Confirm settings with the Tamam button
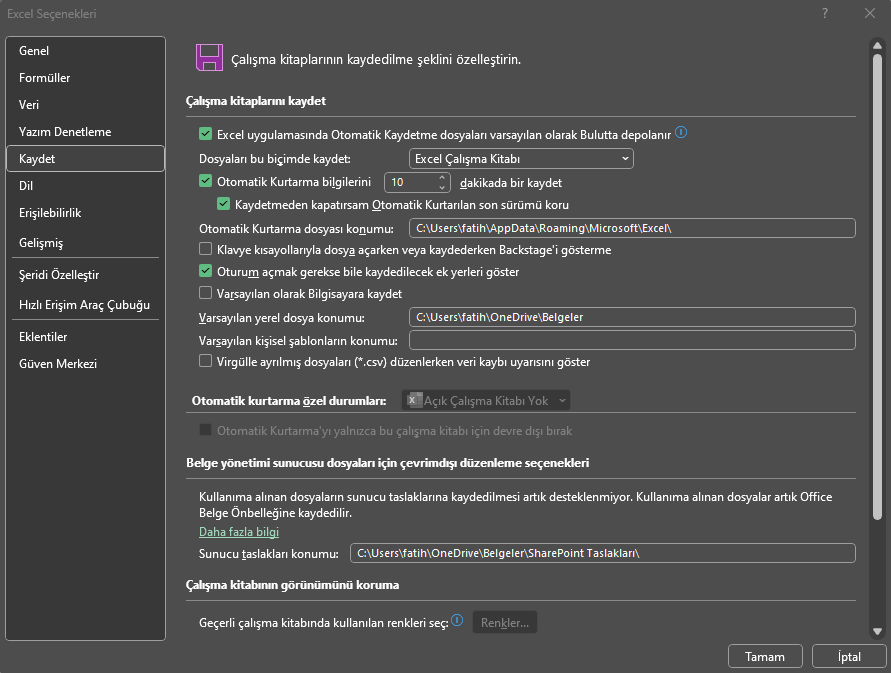 (765, 656)
